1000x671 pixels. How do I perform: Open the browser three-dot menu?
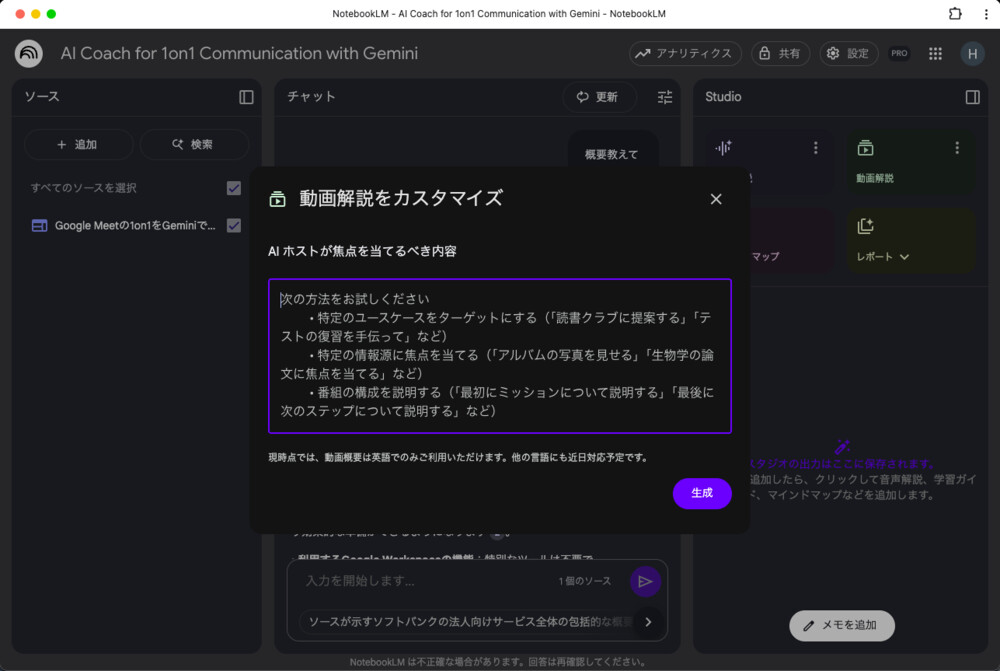coord(988,13)
